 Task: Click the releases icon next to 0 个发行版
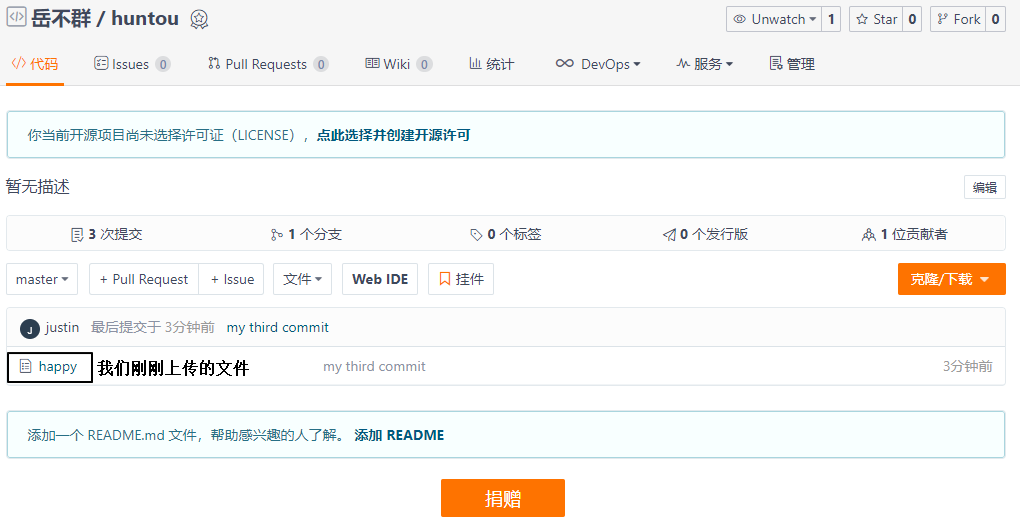(x=669, y=235)
